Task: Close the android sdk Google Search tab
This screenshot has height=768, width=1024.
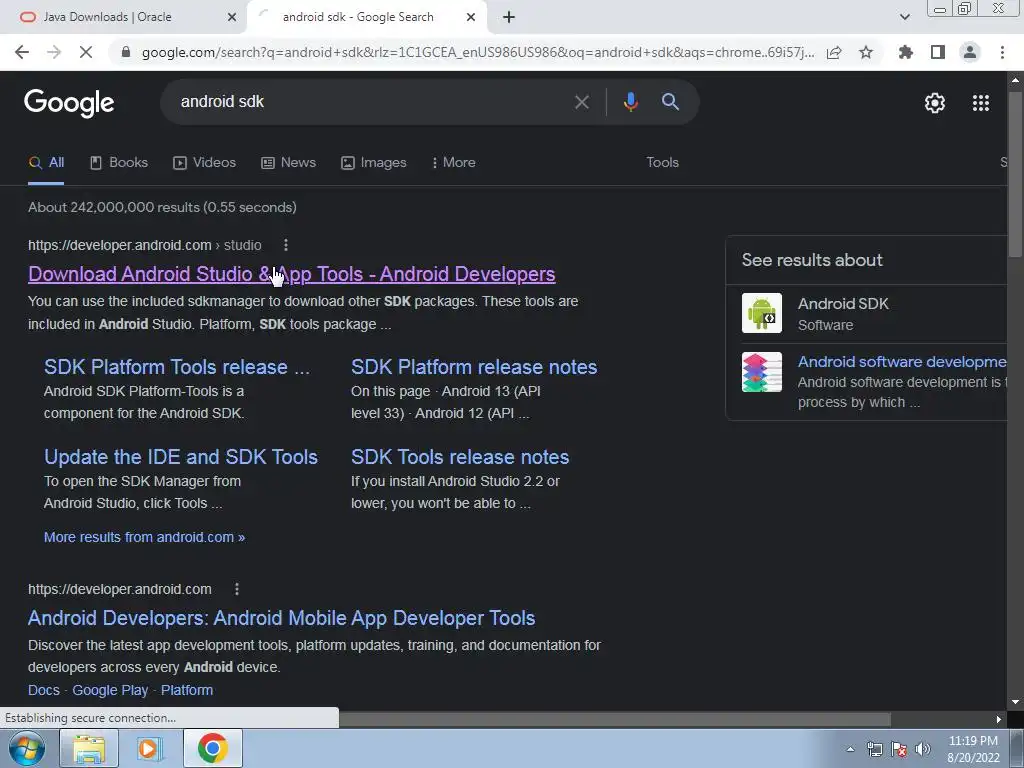Action: (x=471, y=17)
